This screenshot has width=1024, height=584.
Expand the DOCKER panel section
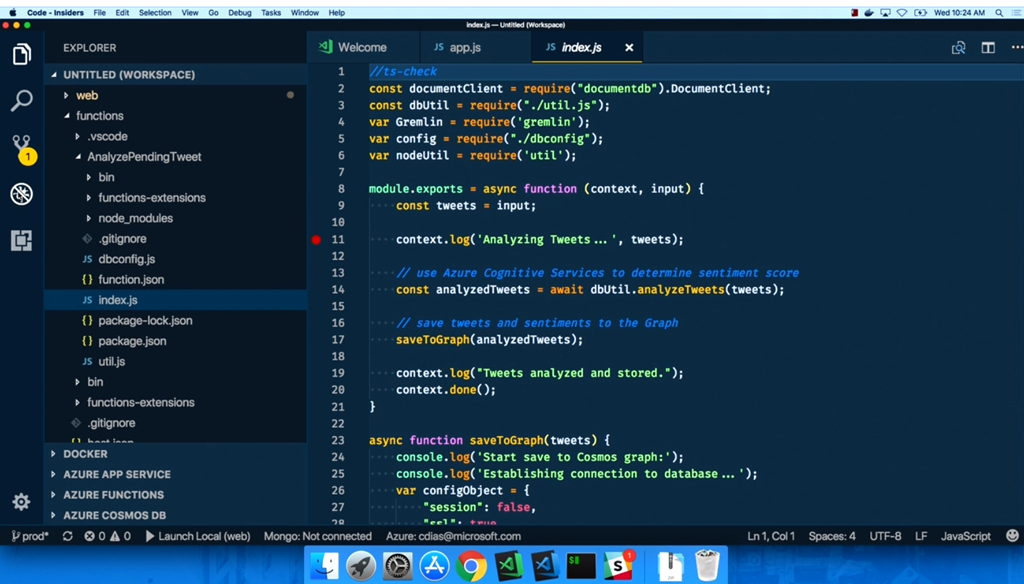click(x=85, y=454)
